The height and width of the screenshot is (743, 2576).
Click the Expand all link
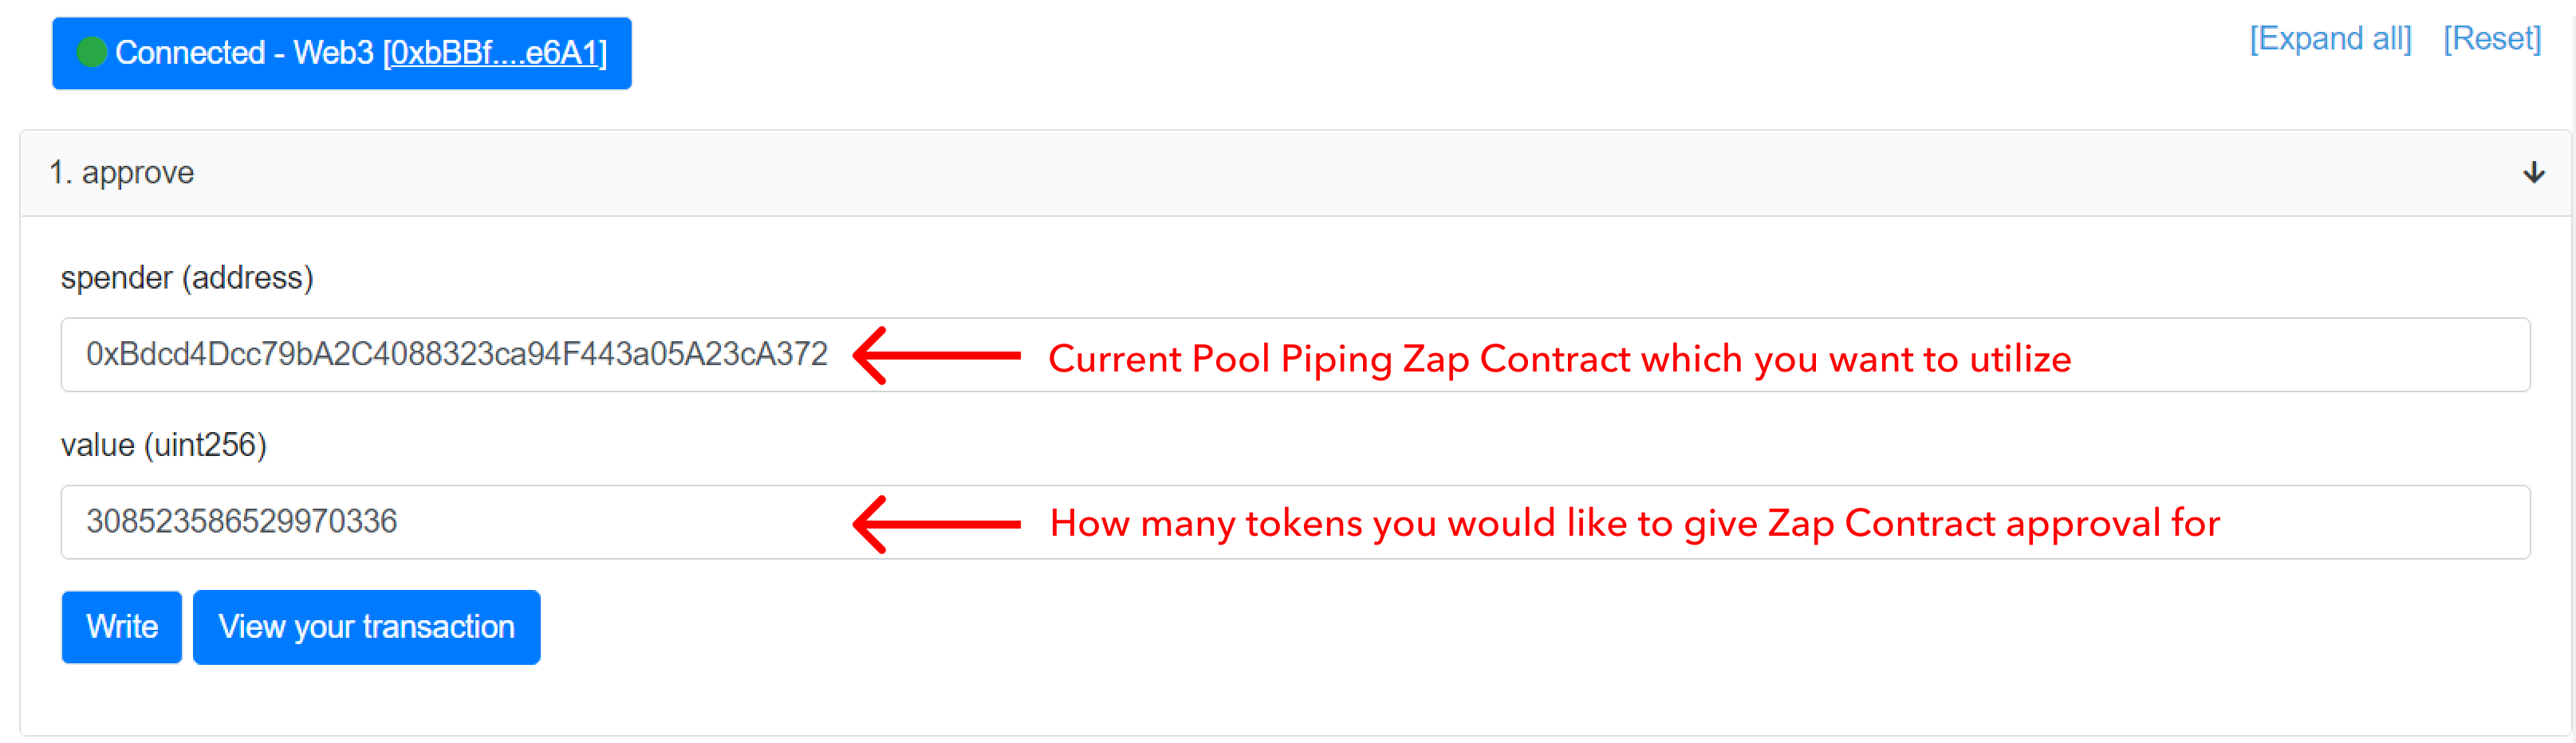[2330, 39]
